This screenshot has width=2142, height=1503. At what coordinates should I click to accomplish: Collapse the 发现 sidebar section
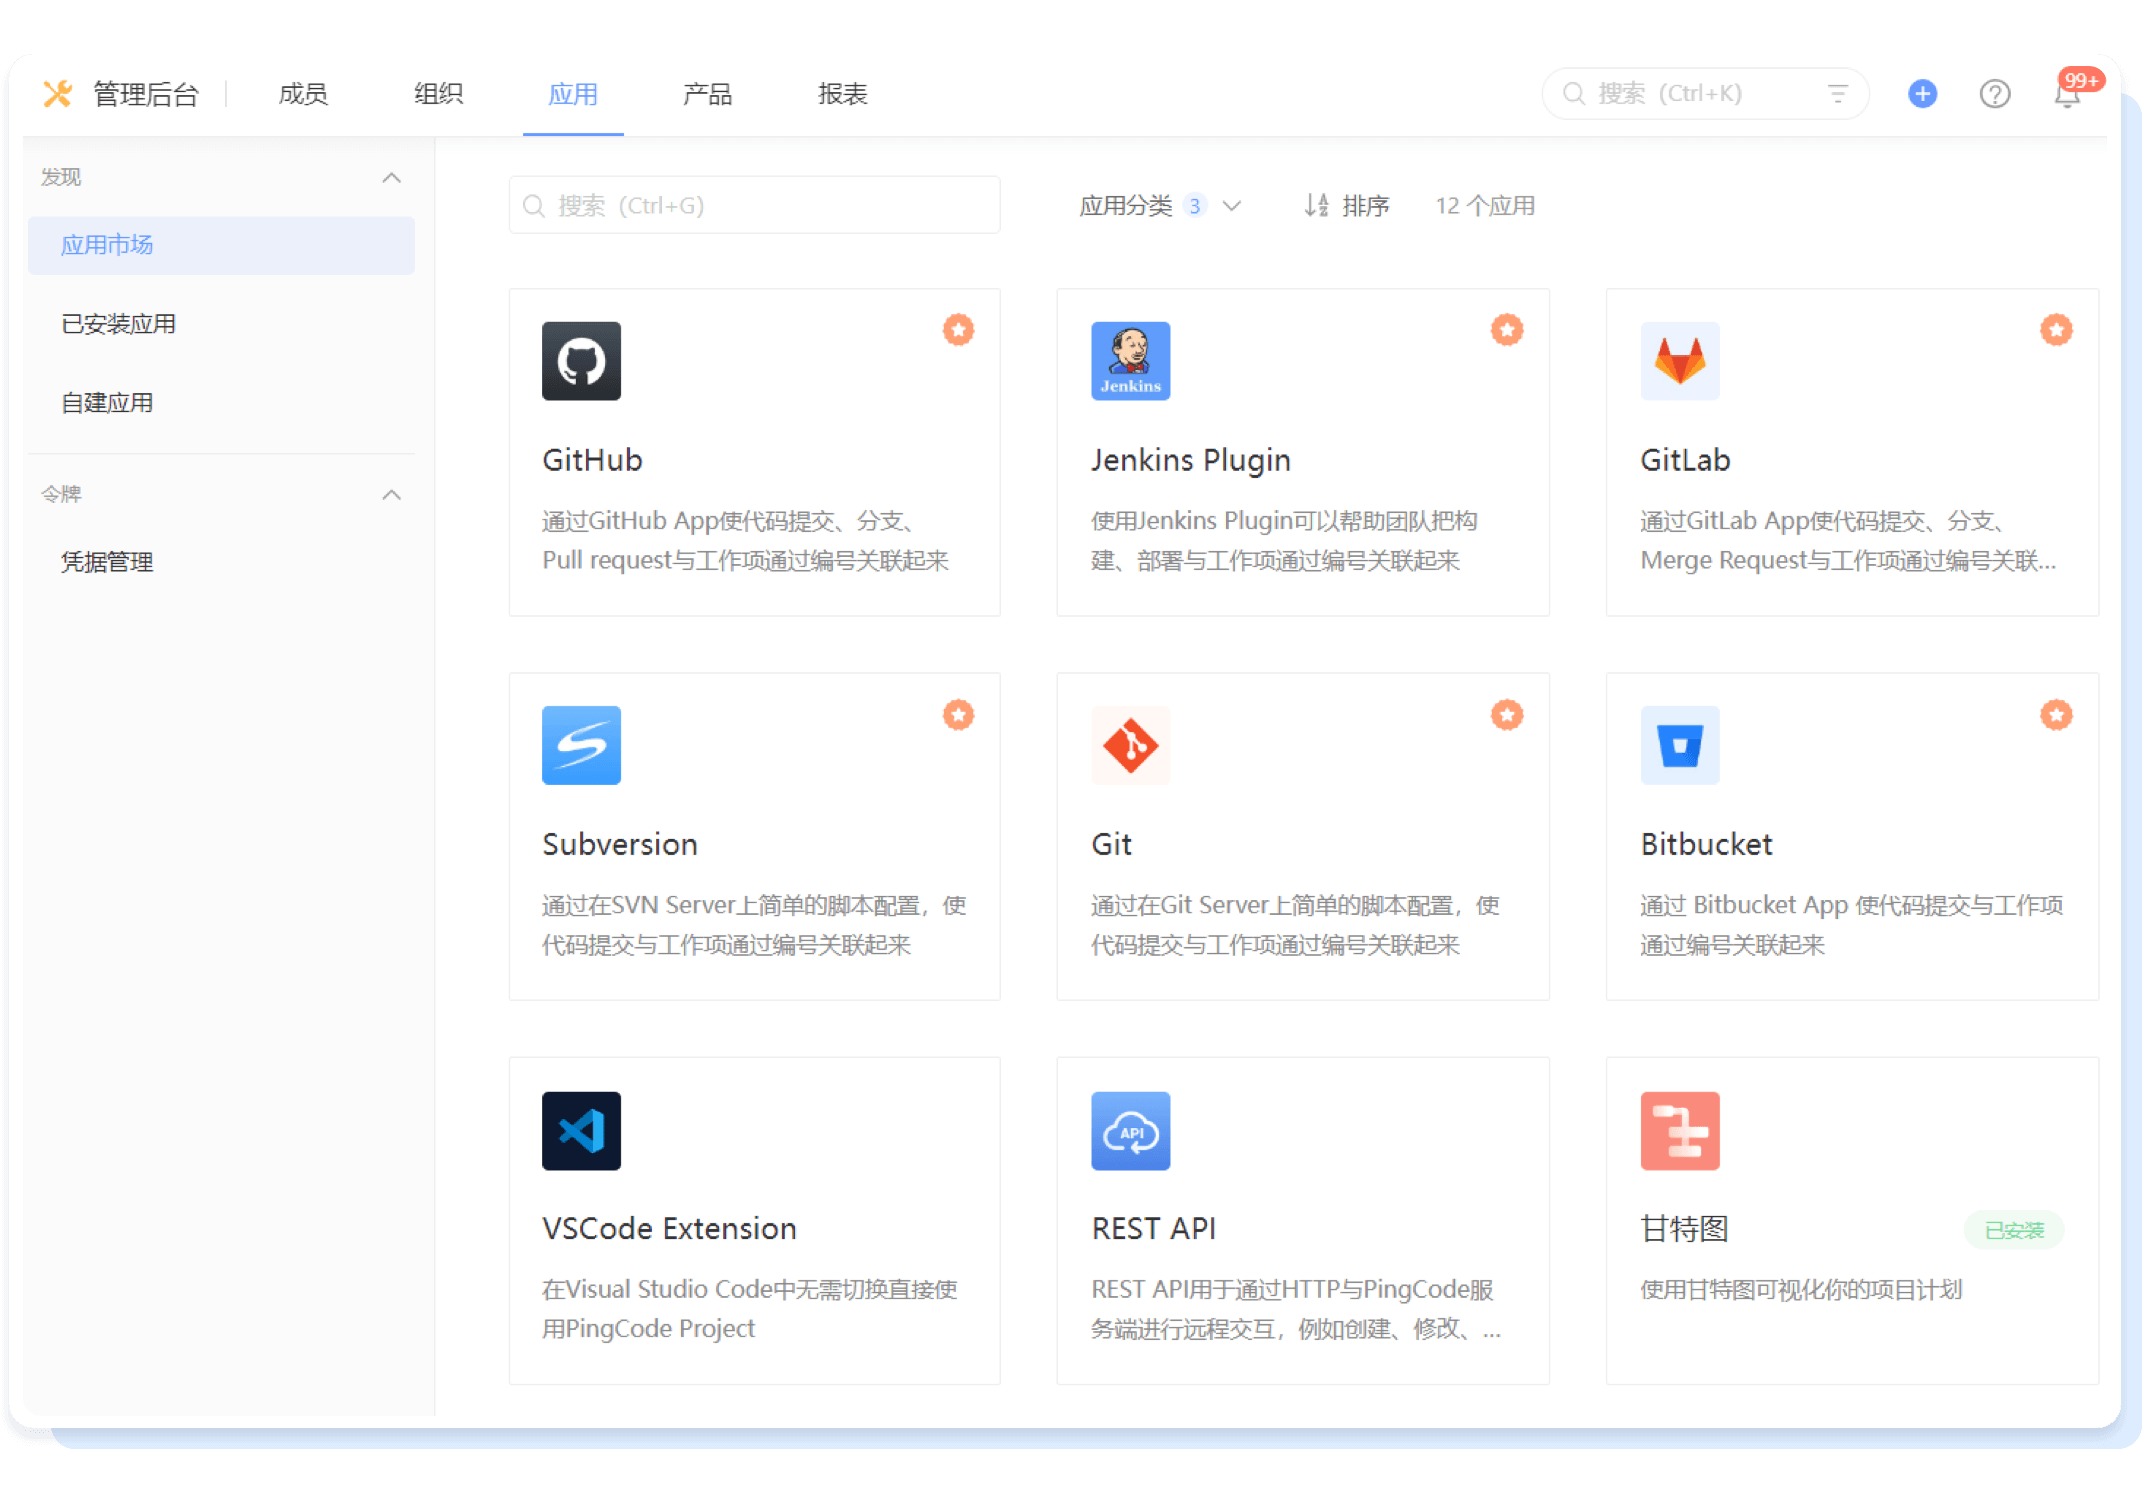[392, 178]
